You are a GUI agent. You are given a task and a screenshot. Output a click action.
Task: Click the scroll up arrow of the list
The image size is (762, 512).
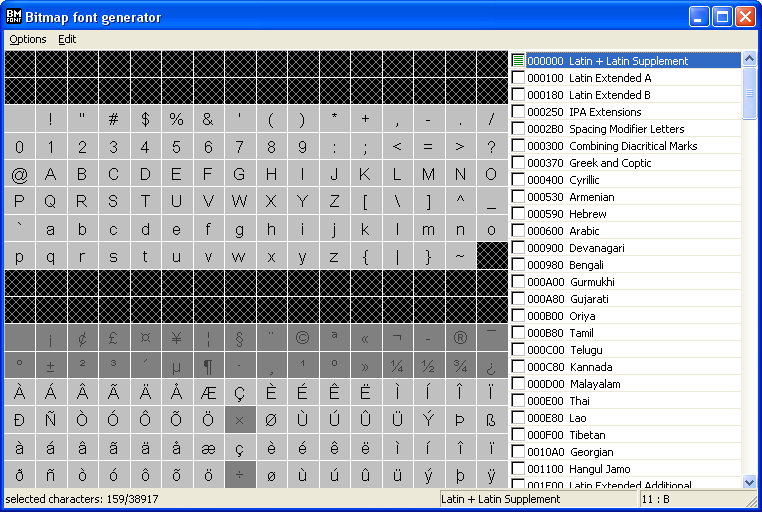(x=749, y=59)
